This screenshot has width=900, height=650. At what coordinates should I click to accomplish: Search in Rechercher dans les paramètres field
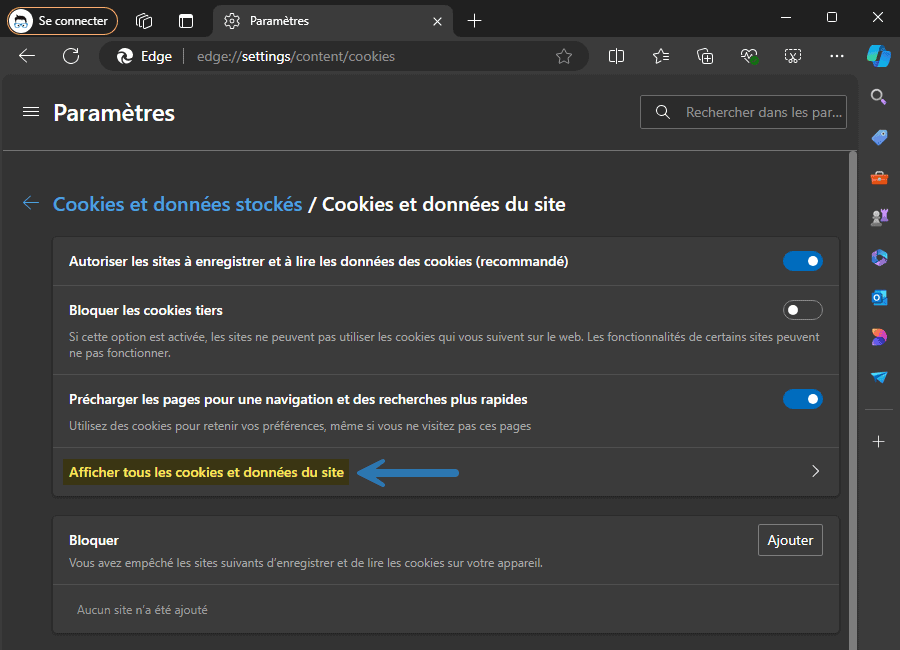pos(743,112)
